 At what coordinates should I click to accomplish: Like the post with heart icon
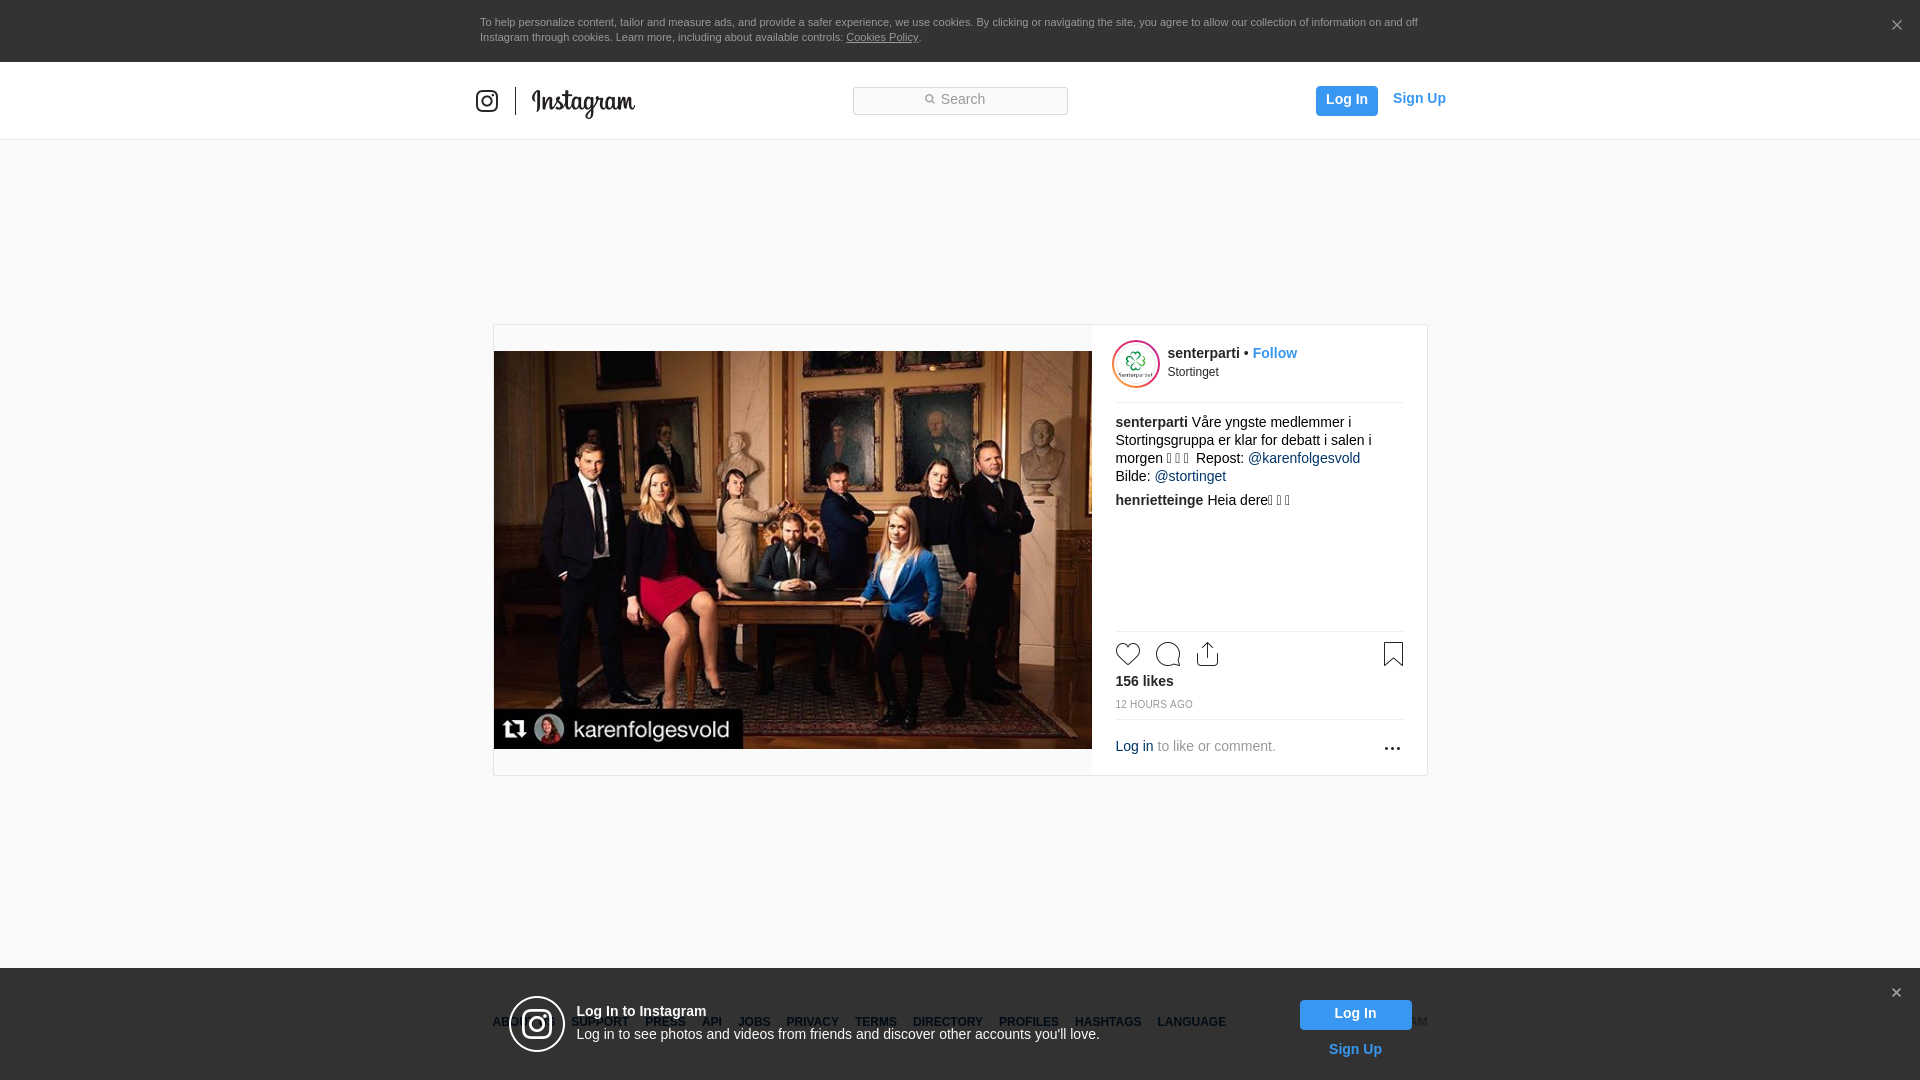[x=1128, y=654]
